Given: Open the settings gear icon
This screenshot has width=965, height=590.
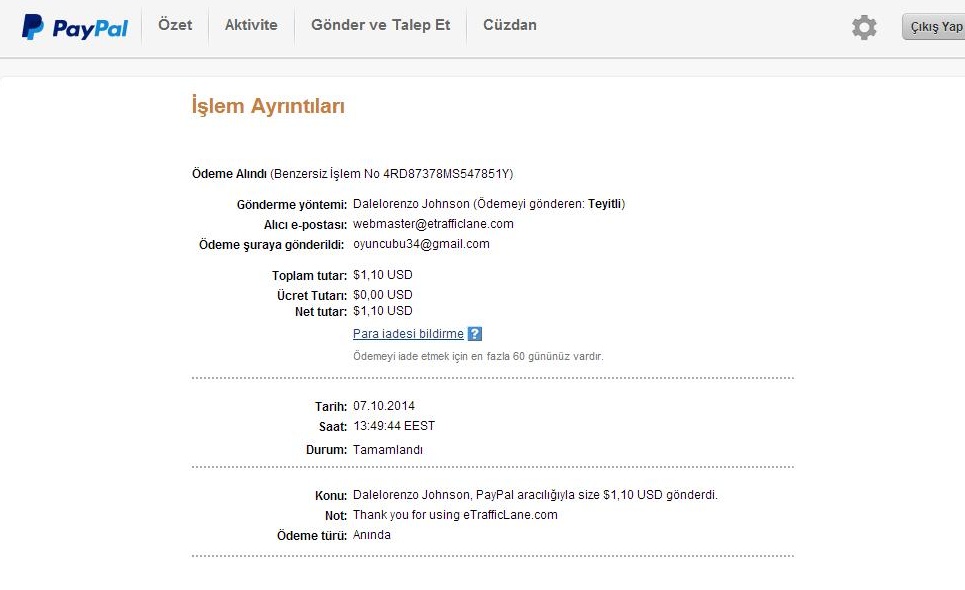Looking at the screenshot, I should 864,27.
